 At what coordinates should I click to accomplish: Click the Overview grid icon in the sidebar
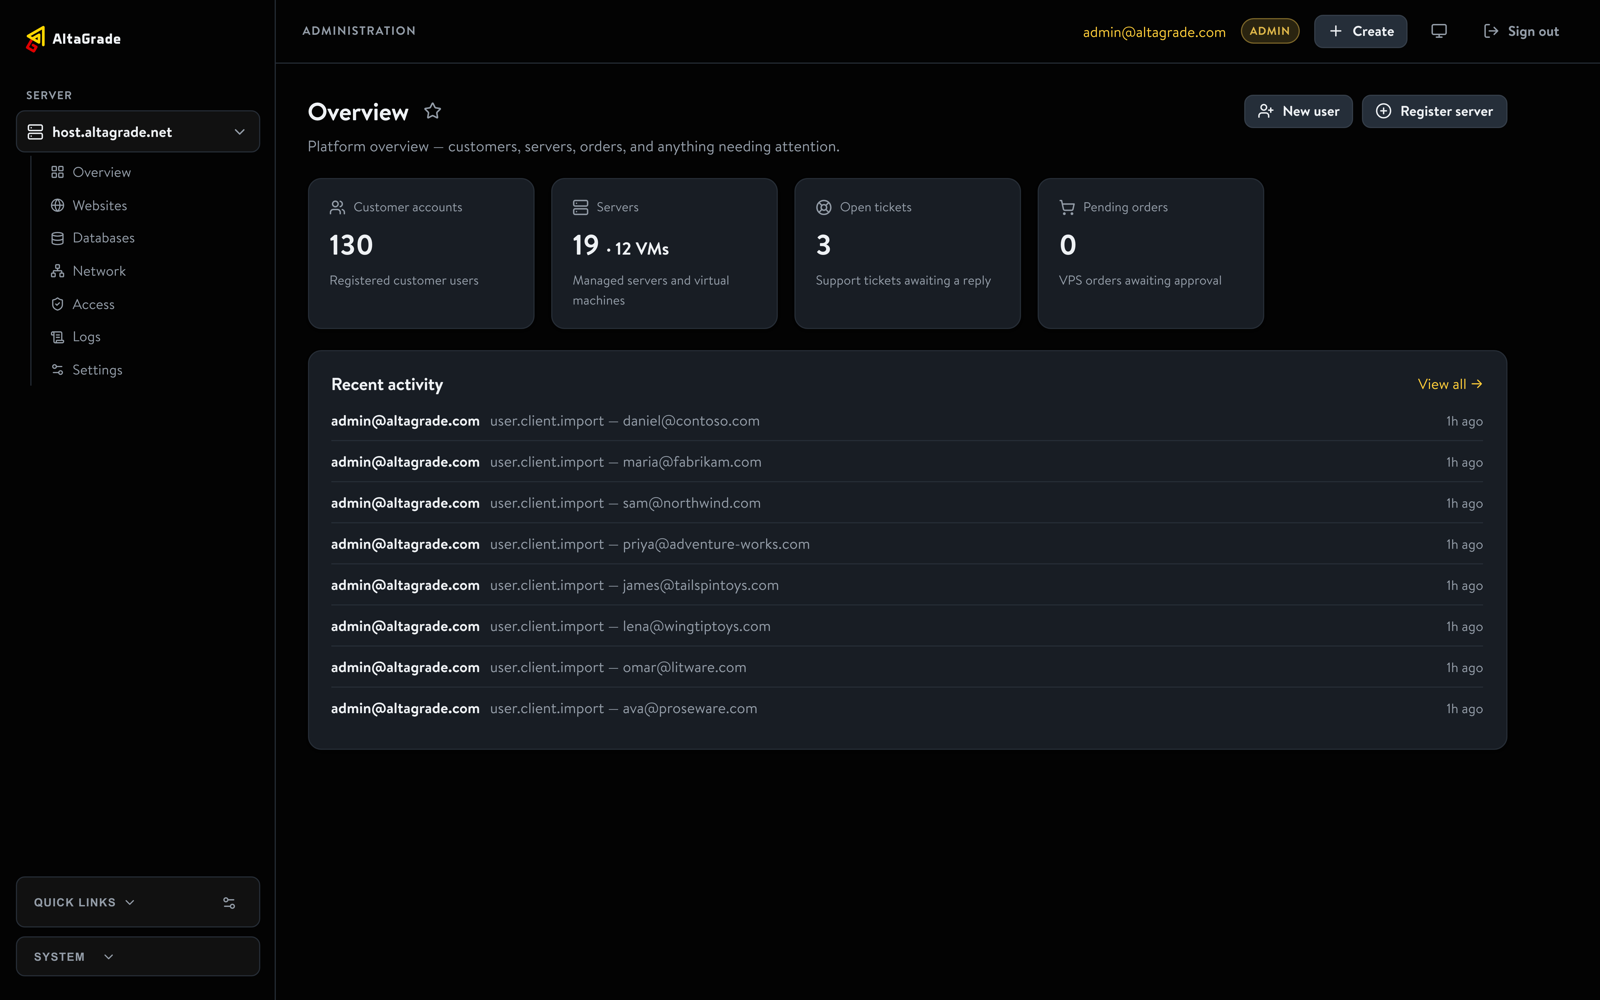point(57,172)
